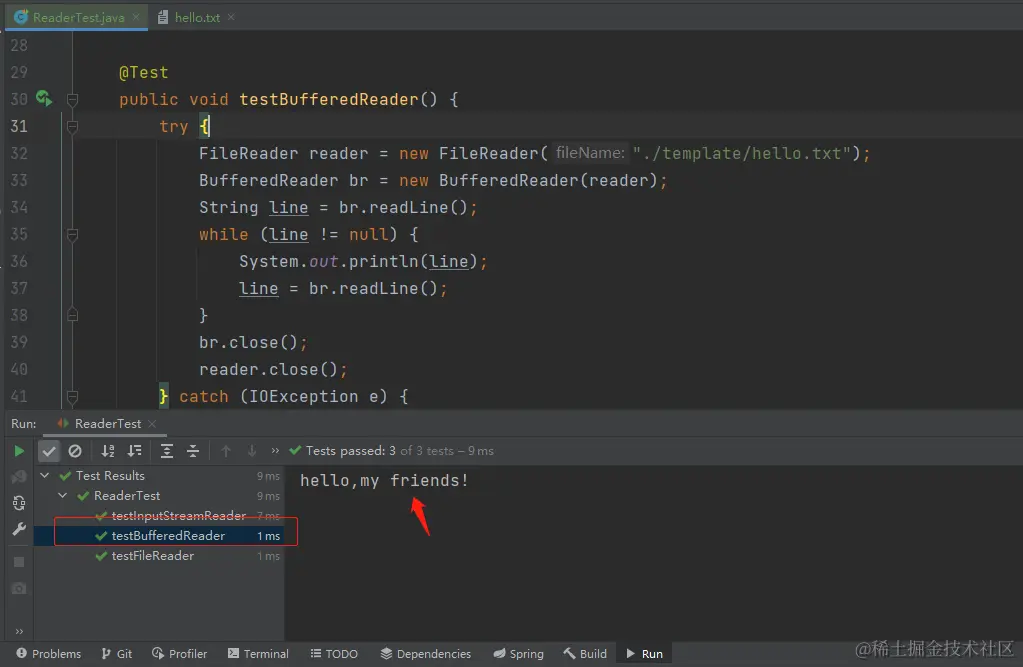
Task: Collapse all test results
Action: [193, 451]
